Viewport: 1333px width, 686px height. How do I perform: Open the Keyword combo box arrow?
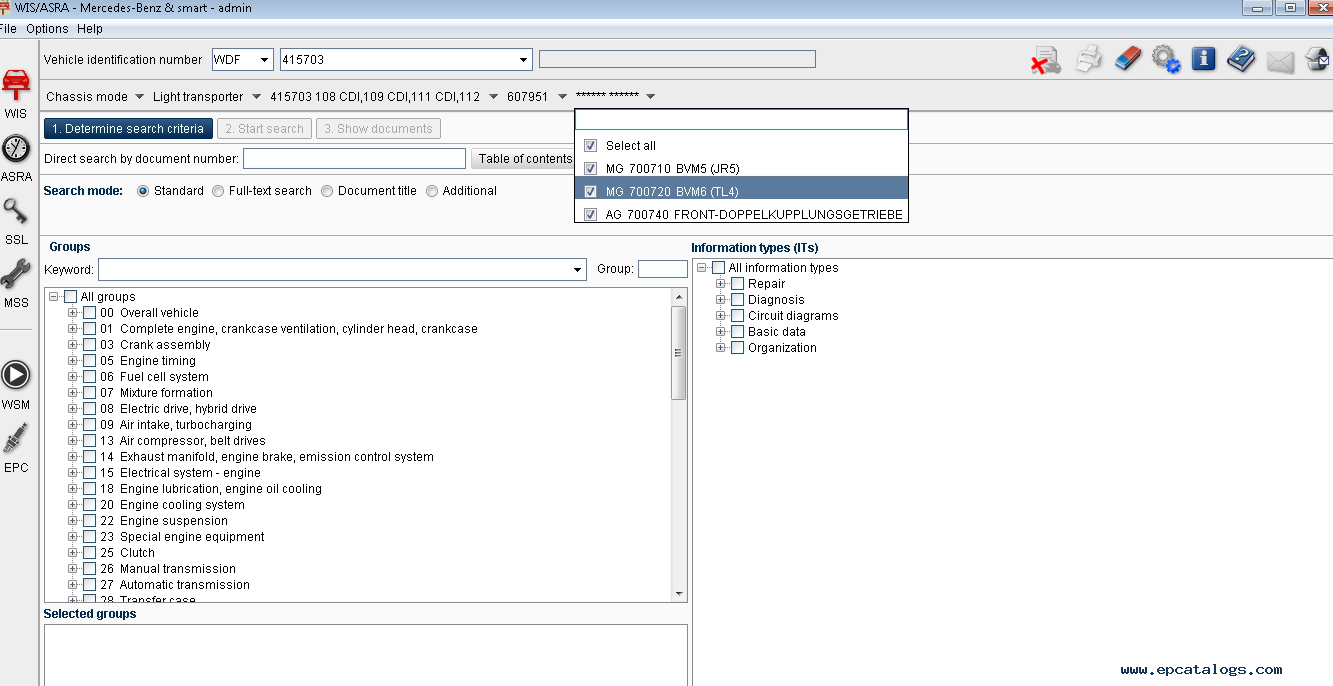[577, 270]
